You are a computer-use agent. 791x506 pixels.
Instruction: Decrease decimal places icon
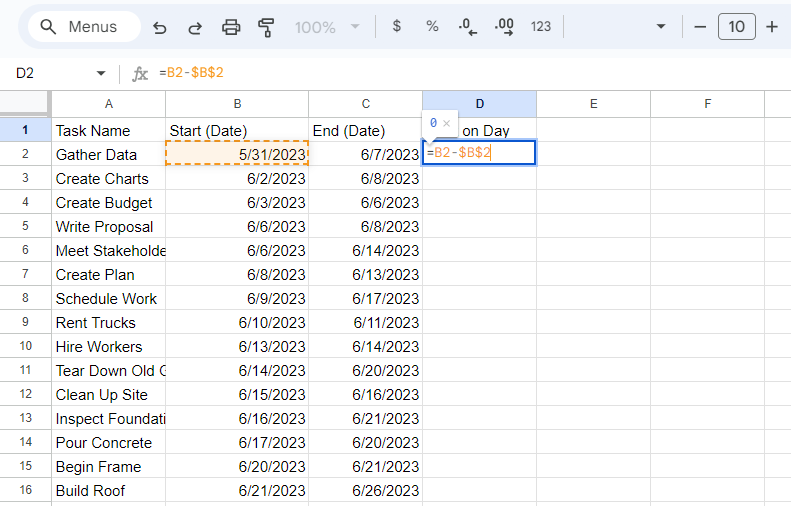(468, 27)
